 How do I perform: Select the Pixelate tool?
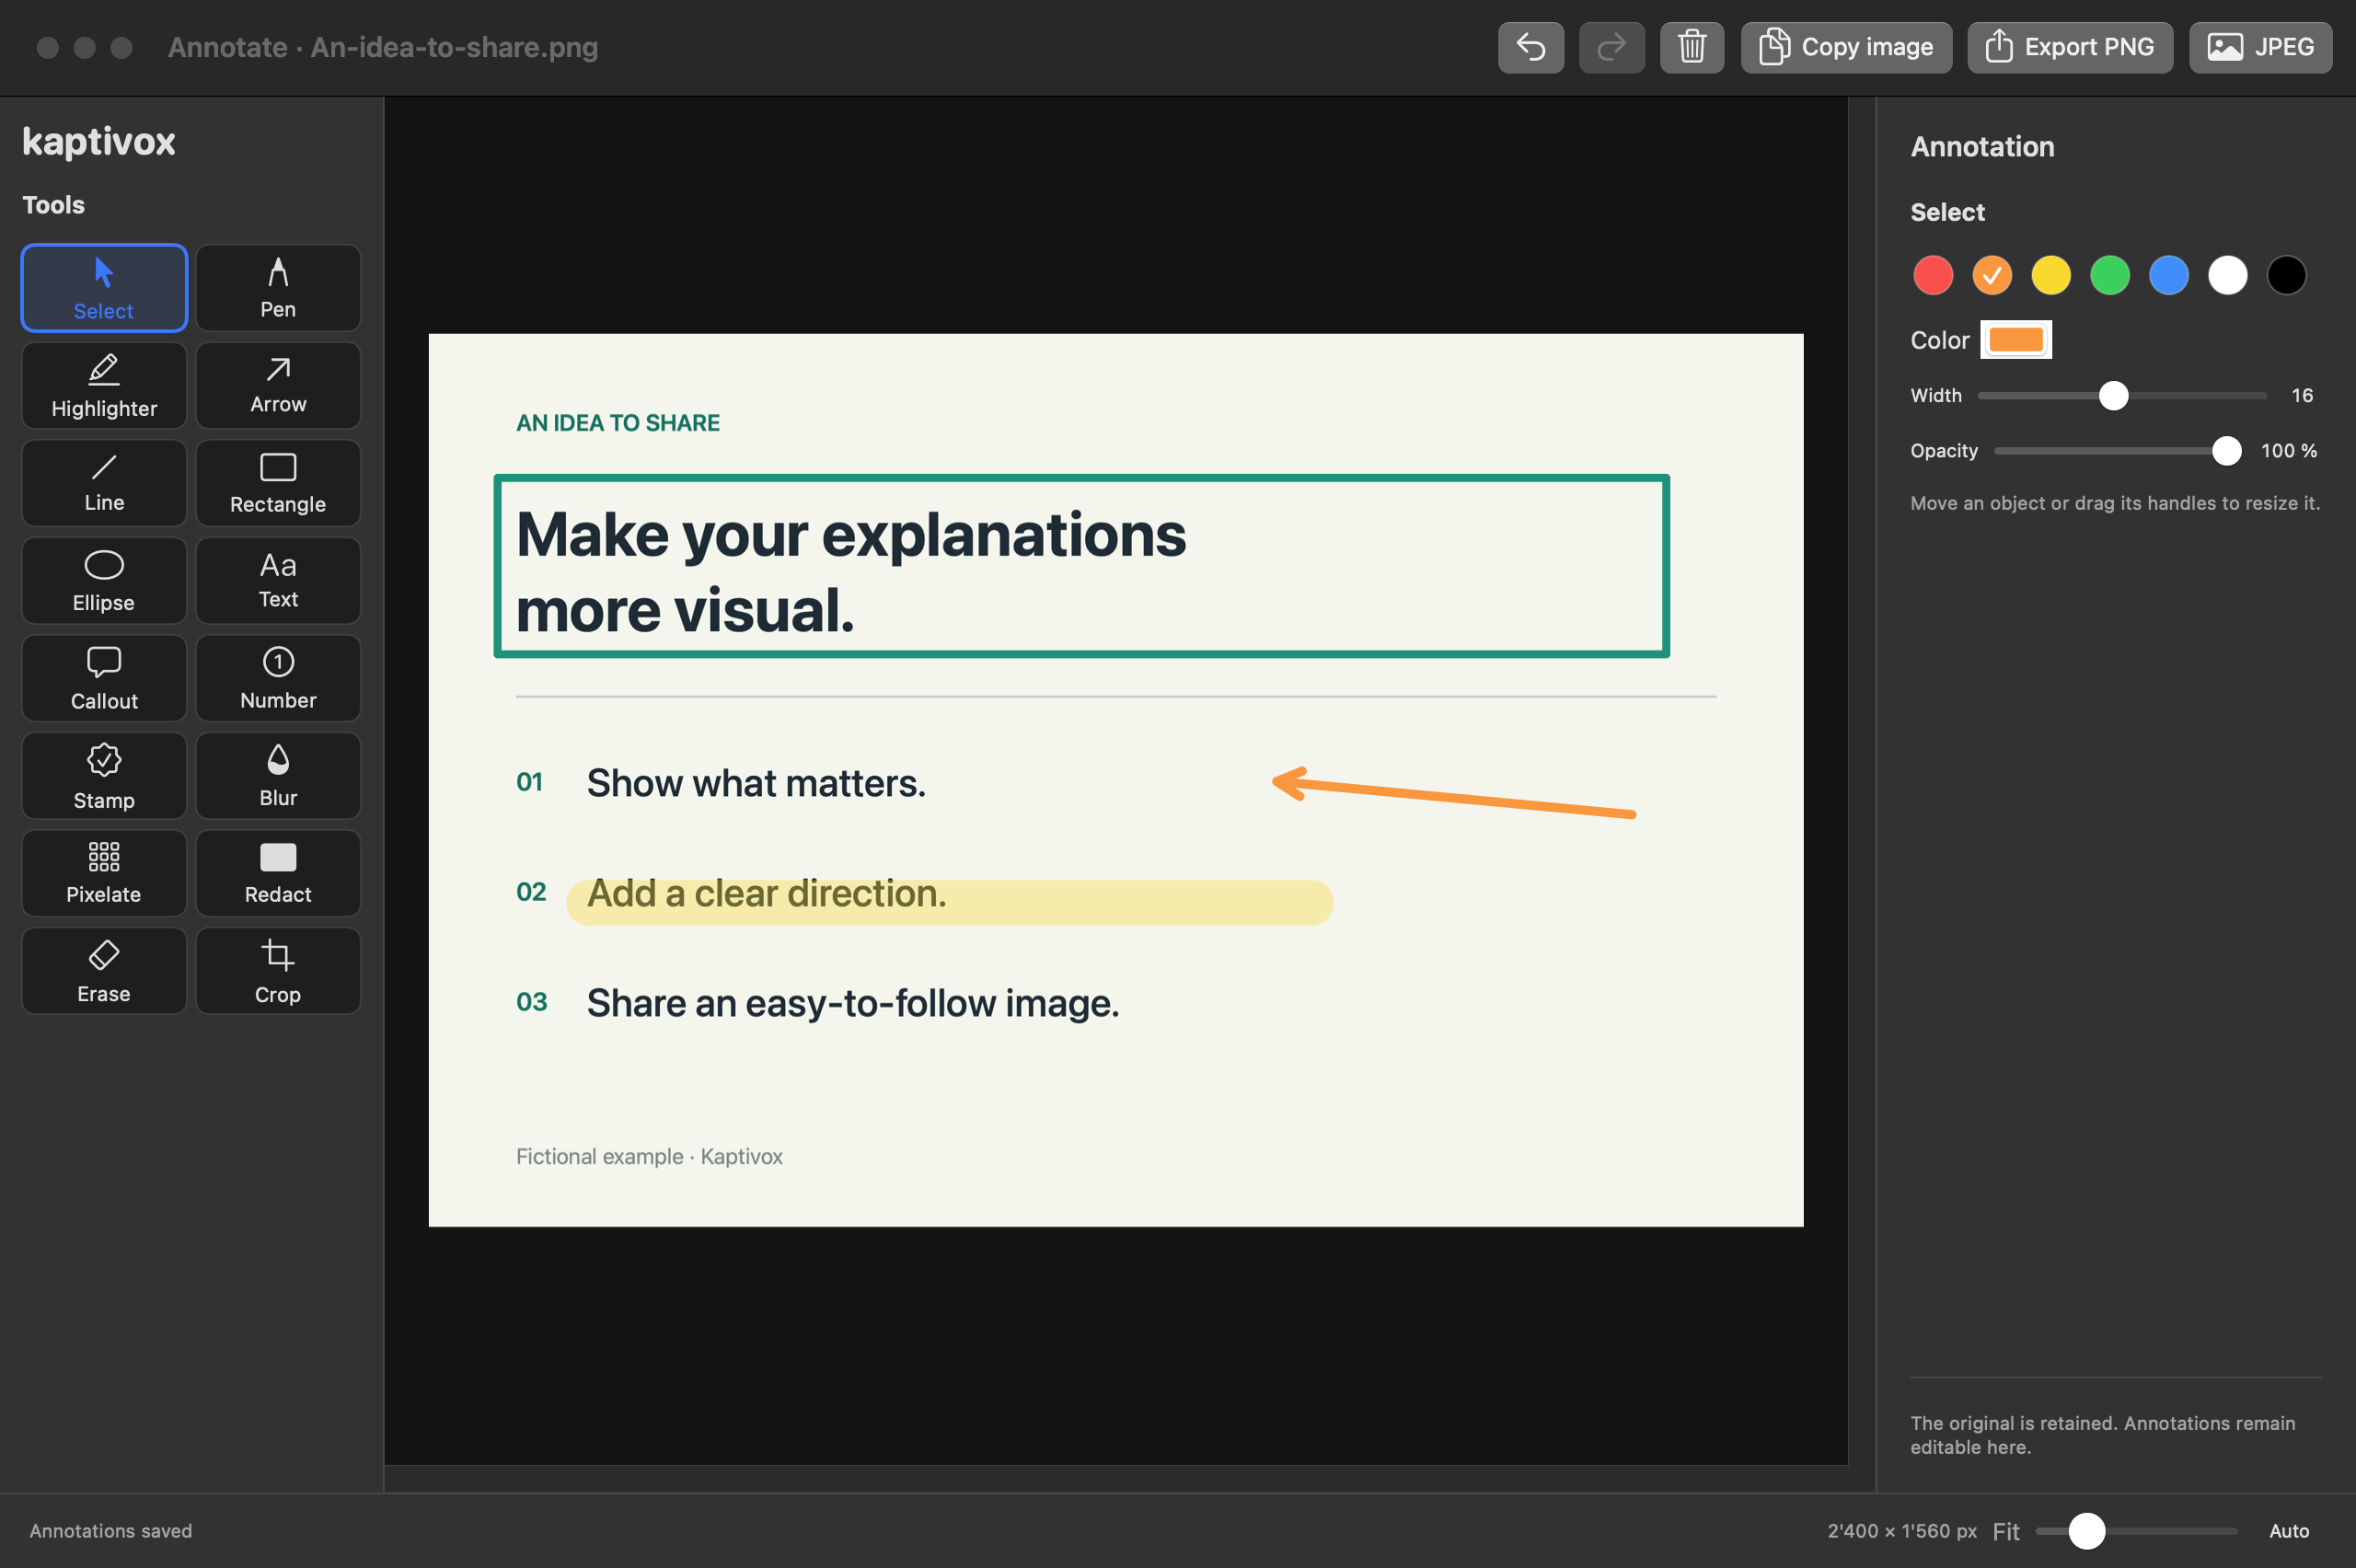[104, 873]
